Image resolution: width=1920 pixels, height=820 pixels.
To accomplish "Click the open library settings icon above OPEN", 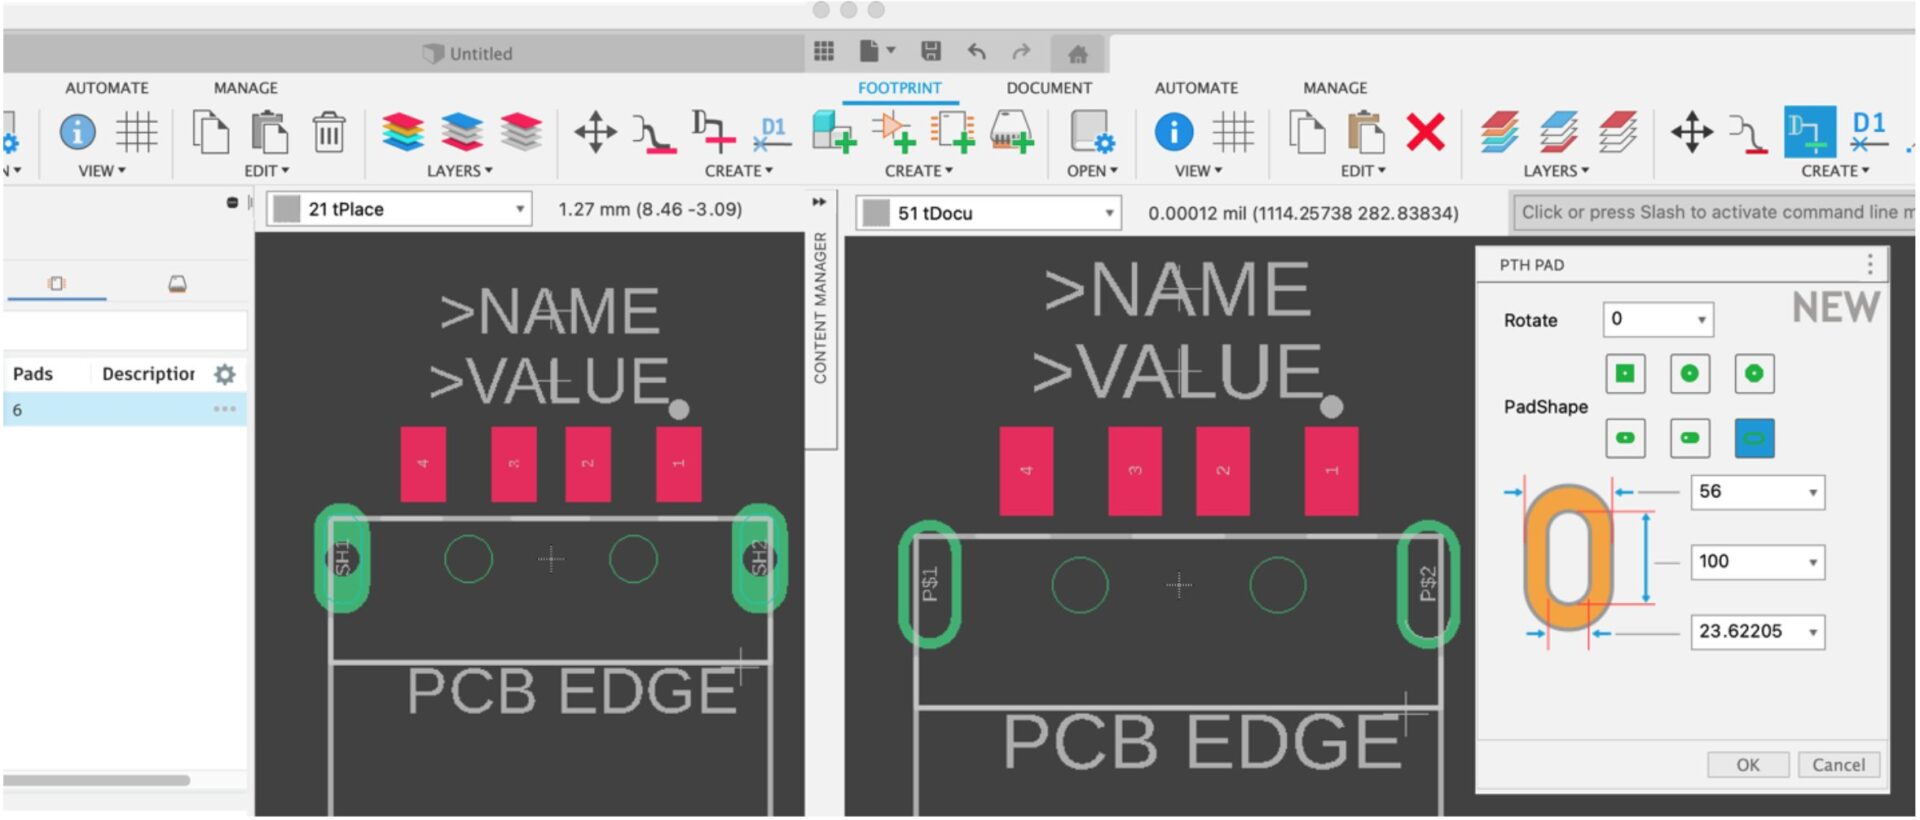I will click(x=1092, y=131).
